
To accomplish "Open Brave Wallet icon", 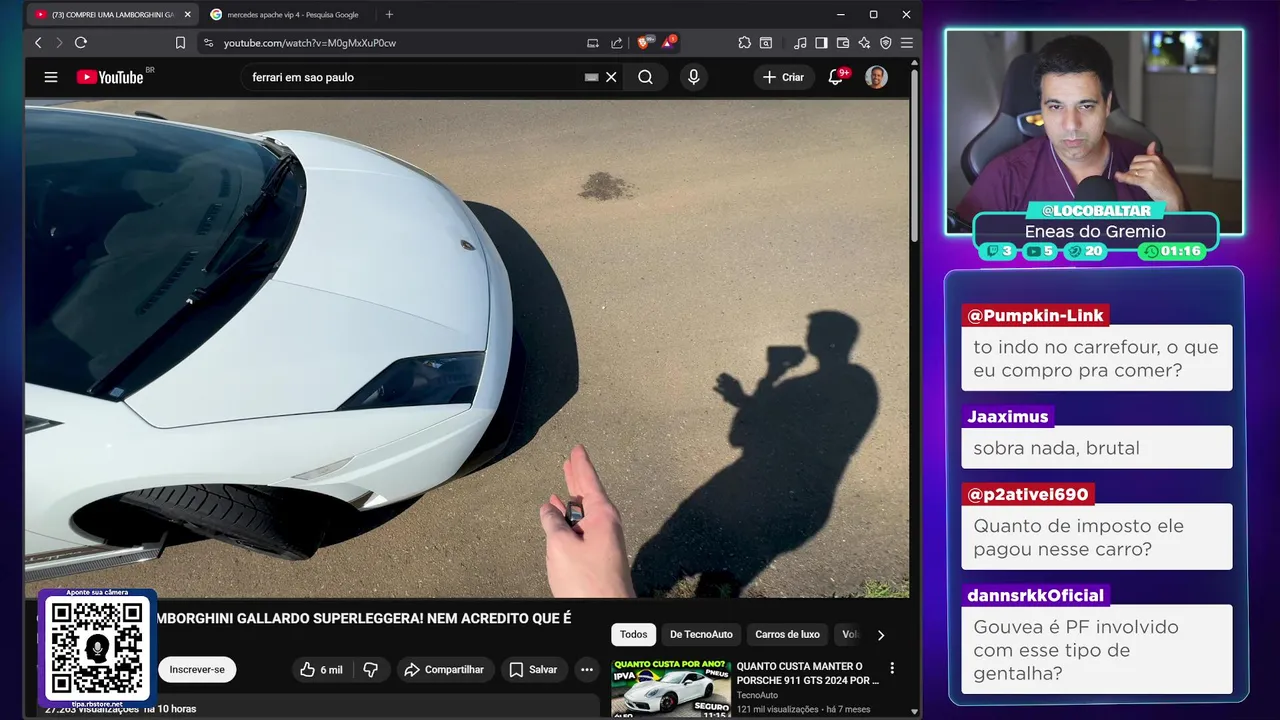I will coord(843,43).
